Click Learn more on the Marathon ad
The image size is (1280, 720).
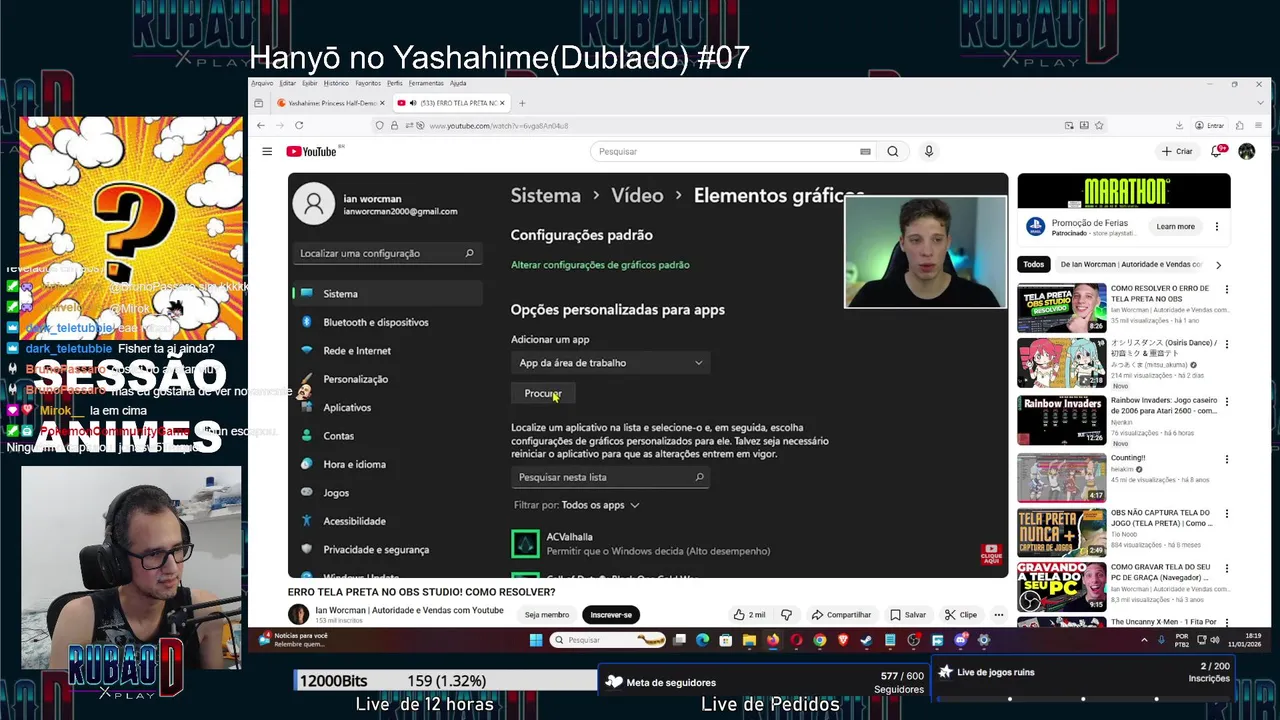tap(1175, 227)
